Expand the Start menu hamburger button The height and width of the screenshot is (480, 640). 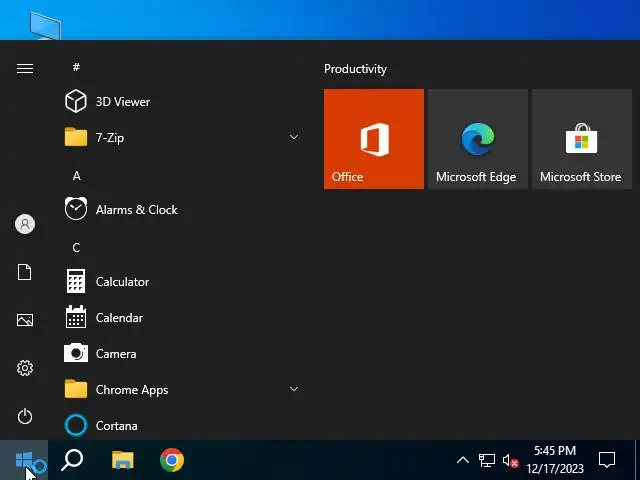[x=25, y=69]
